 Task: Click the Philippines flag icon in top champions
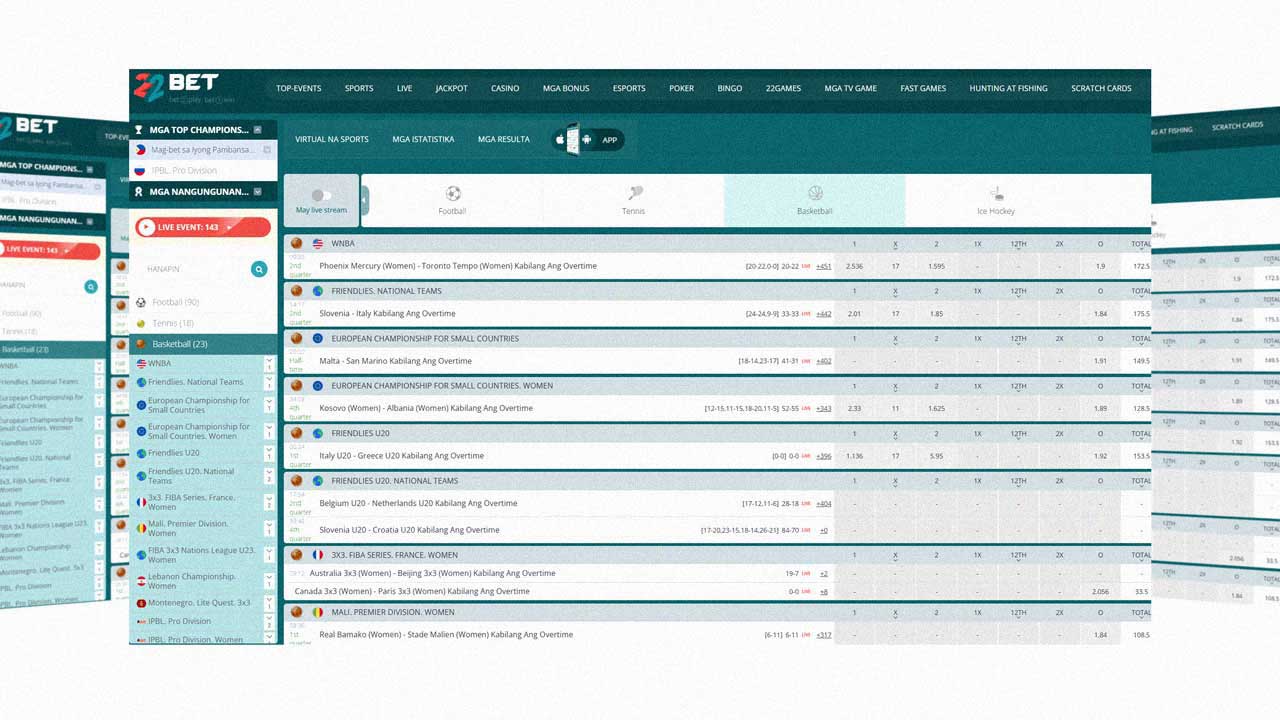(x=140, y=150)
